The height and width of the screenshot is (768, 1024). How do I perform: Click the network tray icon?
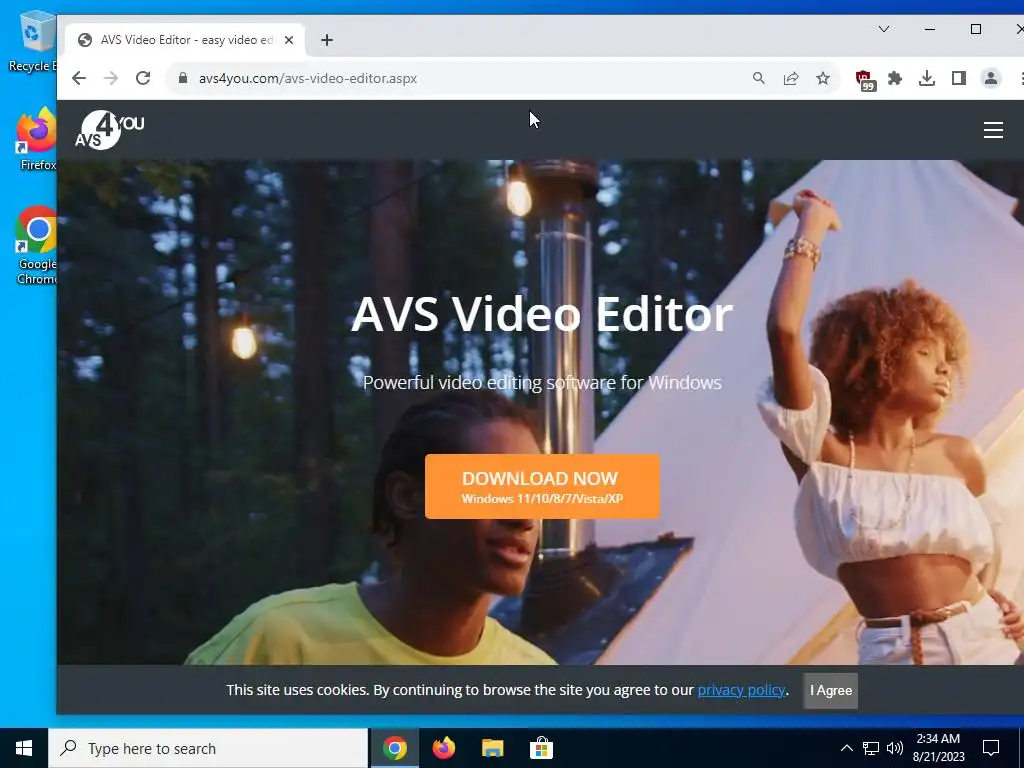point(871,748)
